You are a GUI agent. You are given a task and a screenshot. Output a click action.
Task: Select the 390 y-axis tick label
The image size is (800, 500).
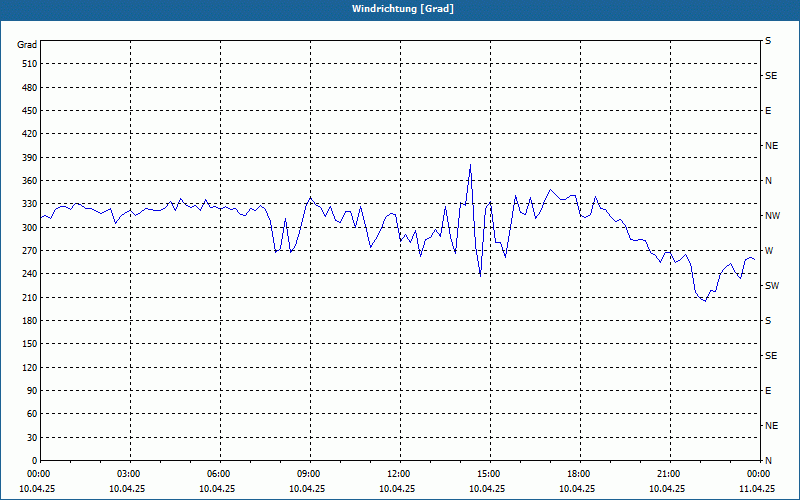click(x=29, y=158)
